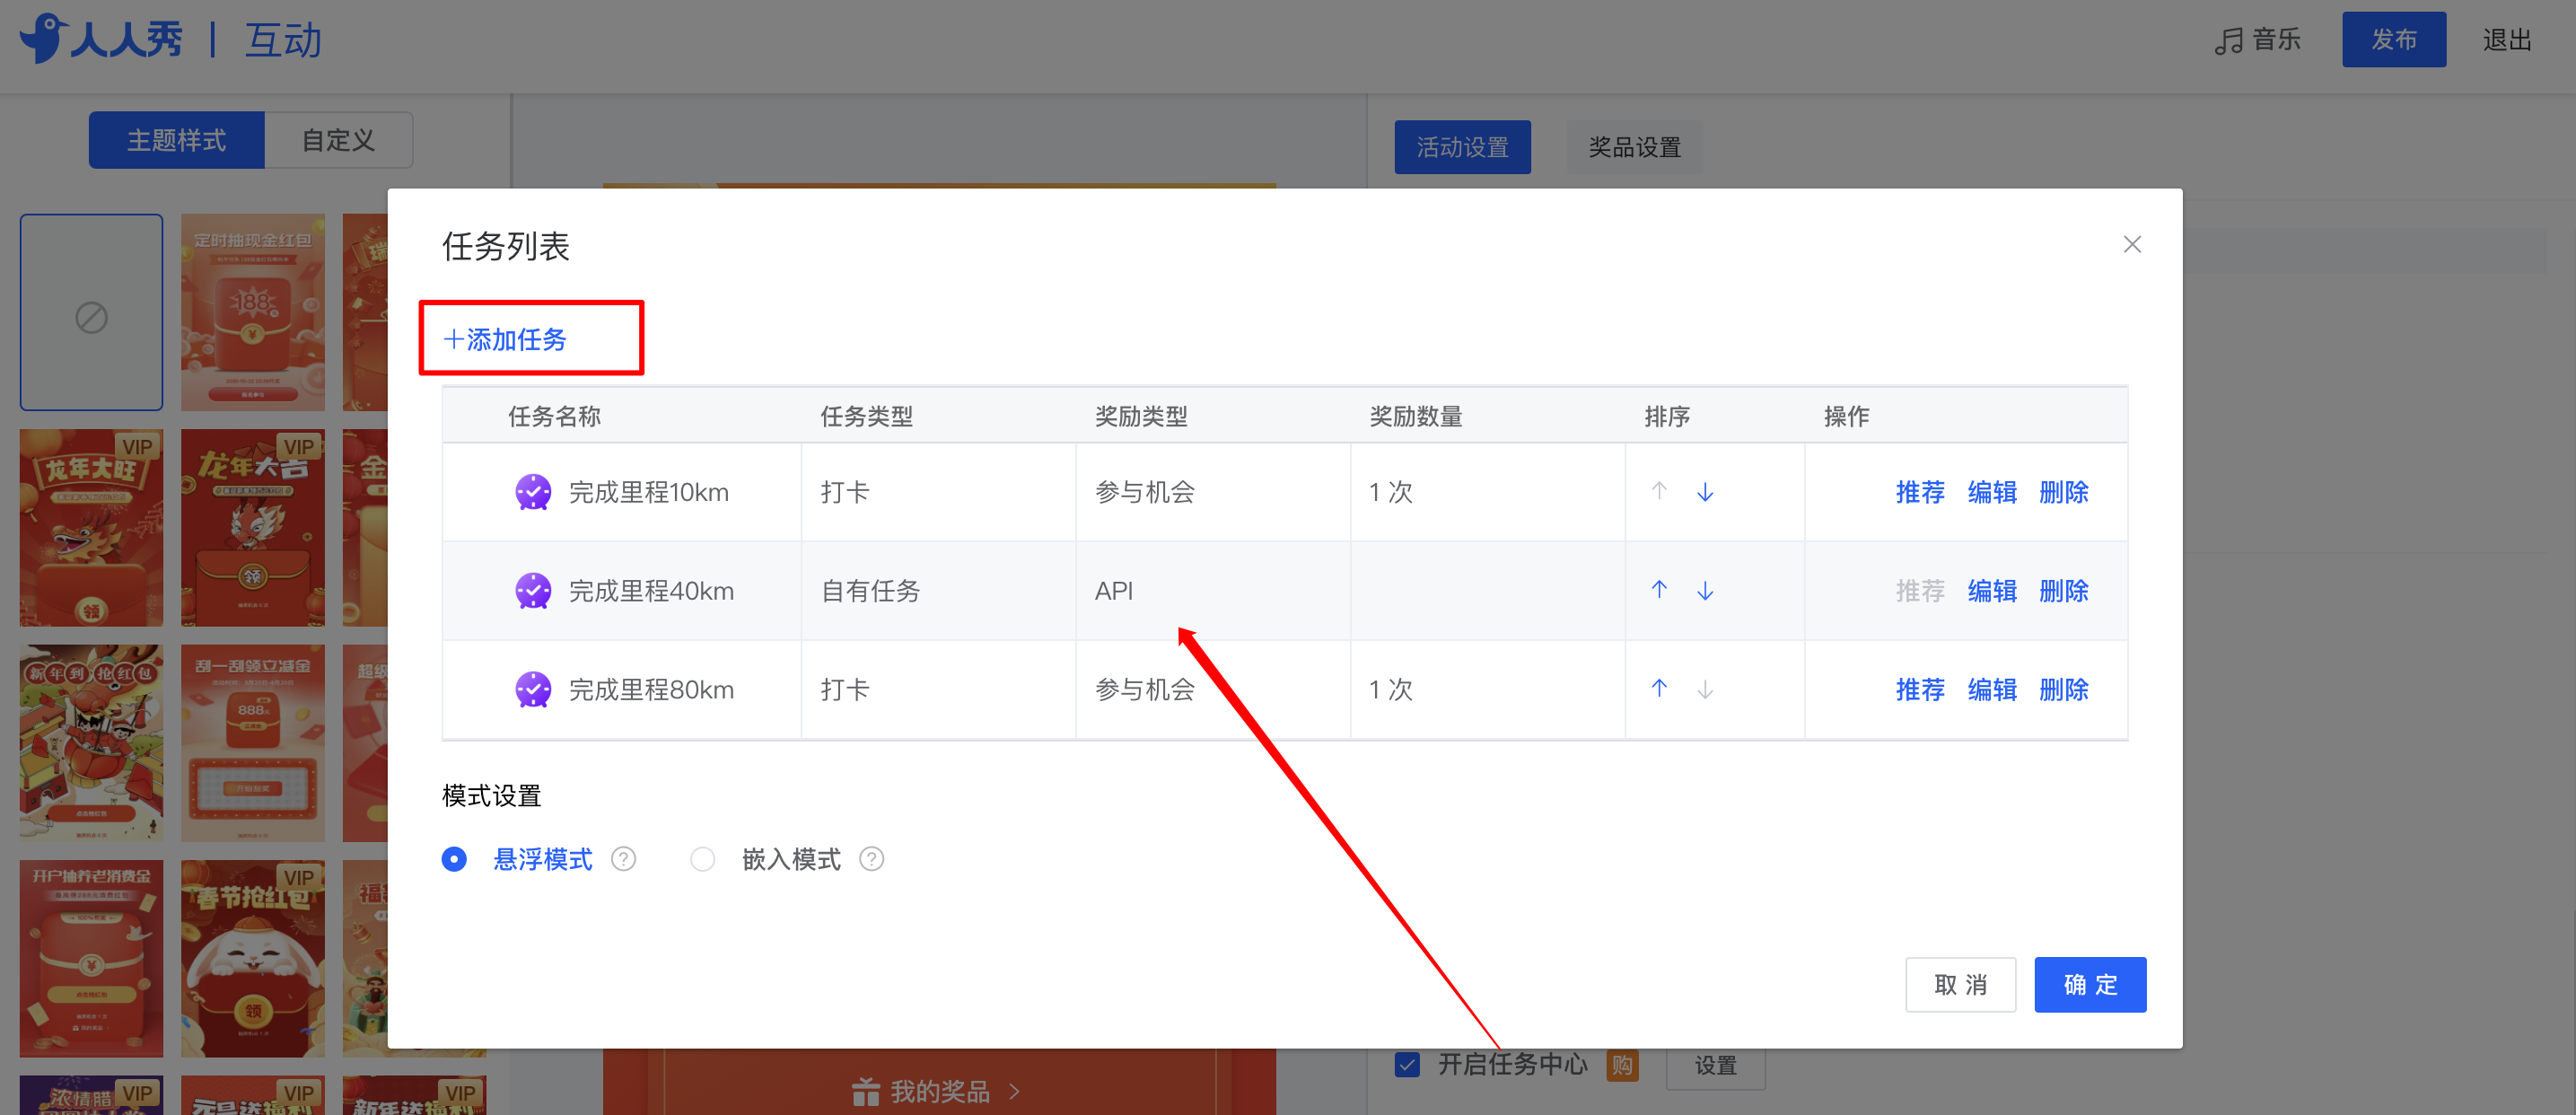Click the 操作 column header
Image resolution: width=2576 pixels, height=1115 pixels.
1846,416
